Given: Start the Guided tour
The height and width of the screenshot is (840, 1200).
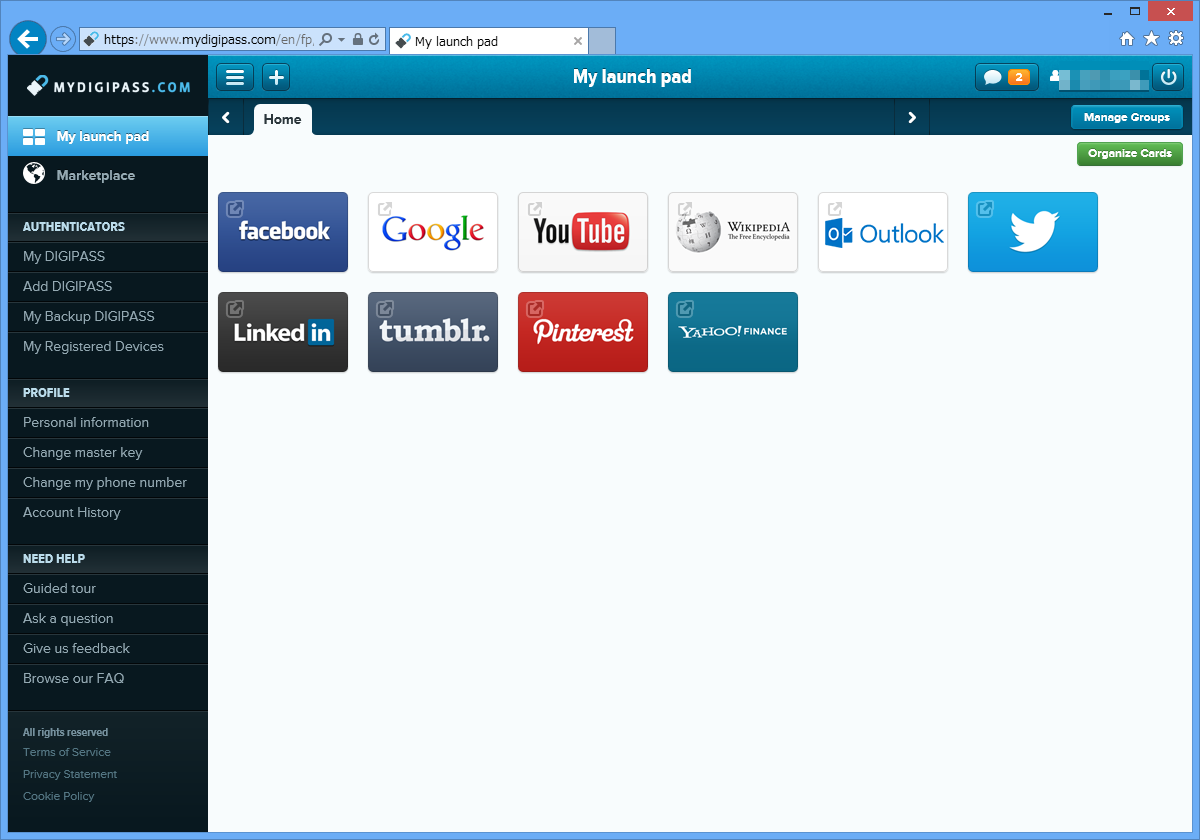Looking at the screenshot, I should pyautogui.click(x=108, y=589).
